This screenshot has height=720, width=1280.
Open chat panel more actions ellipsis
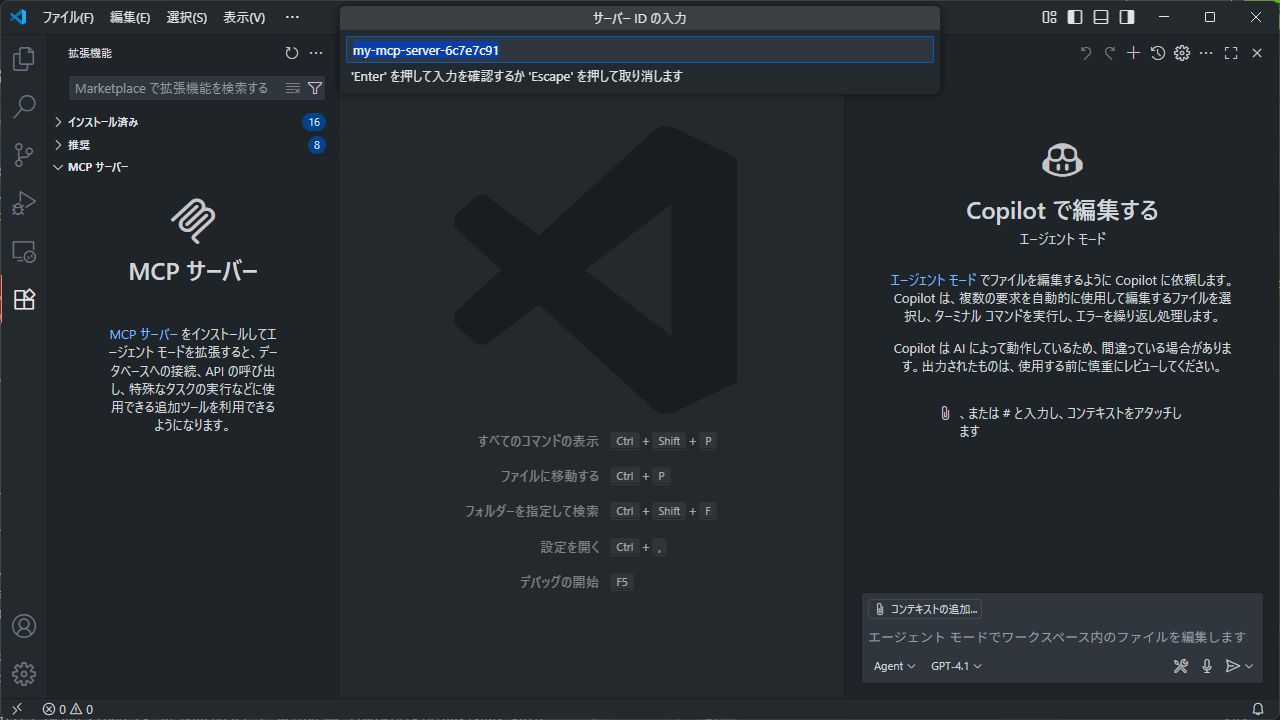click(1206, 53)
